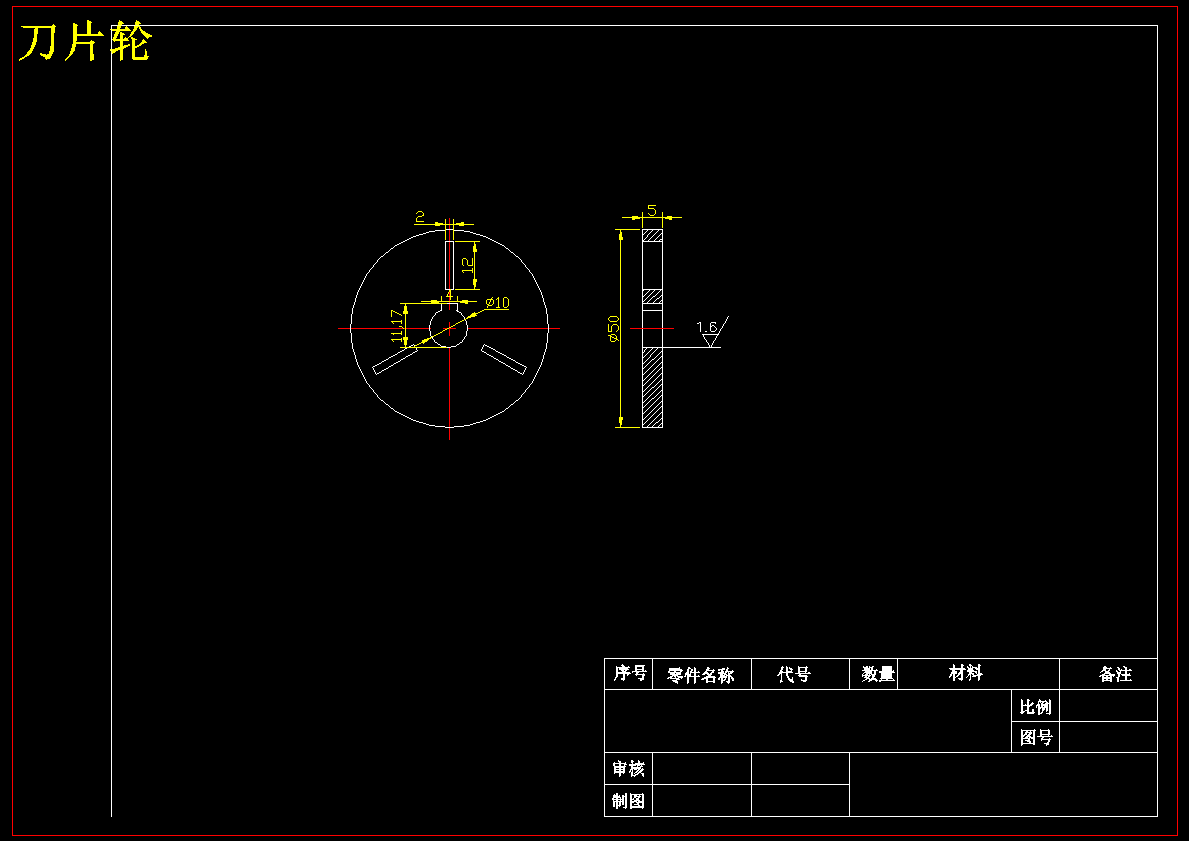The width and height of the screenshot is (1189, 841).
Task: Select the 材料 header cell
Action: [978, 673]
